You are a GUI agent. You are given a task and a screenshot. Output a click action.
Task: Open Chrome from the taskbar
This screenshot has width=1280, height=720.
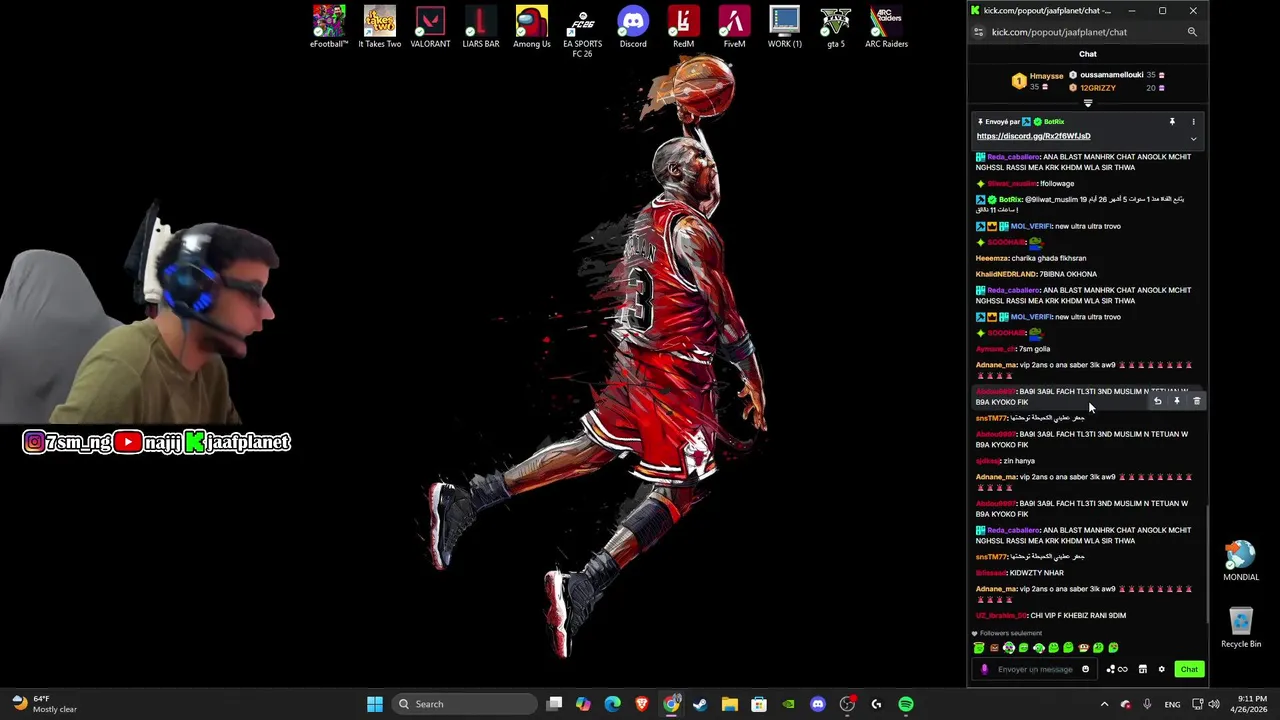point(671,704)
